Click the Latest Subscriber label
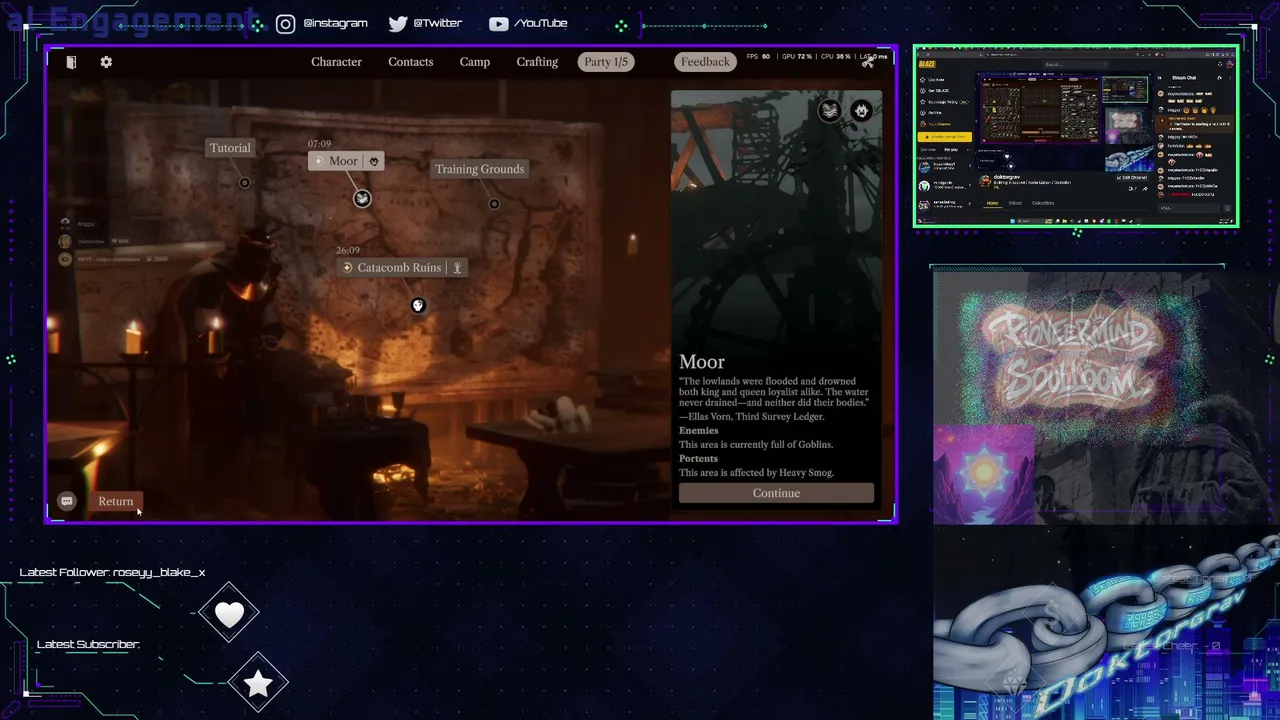 point(88,644)
